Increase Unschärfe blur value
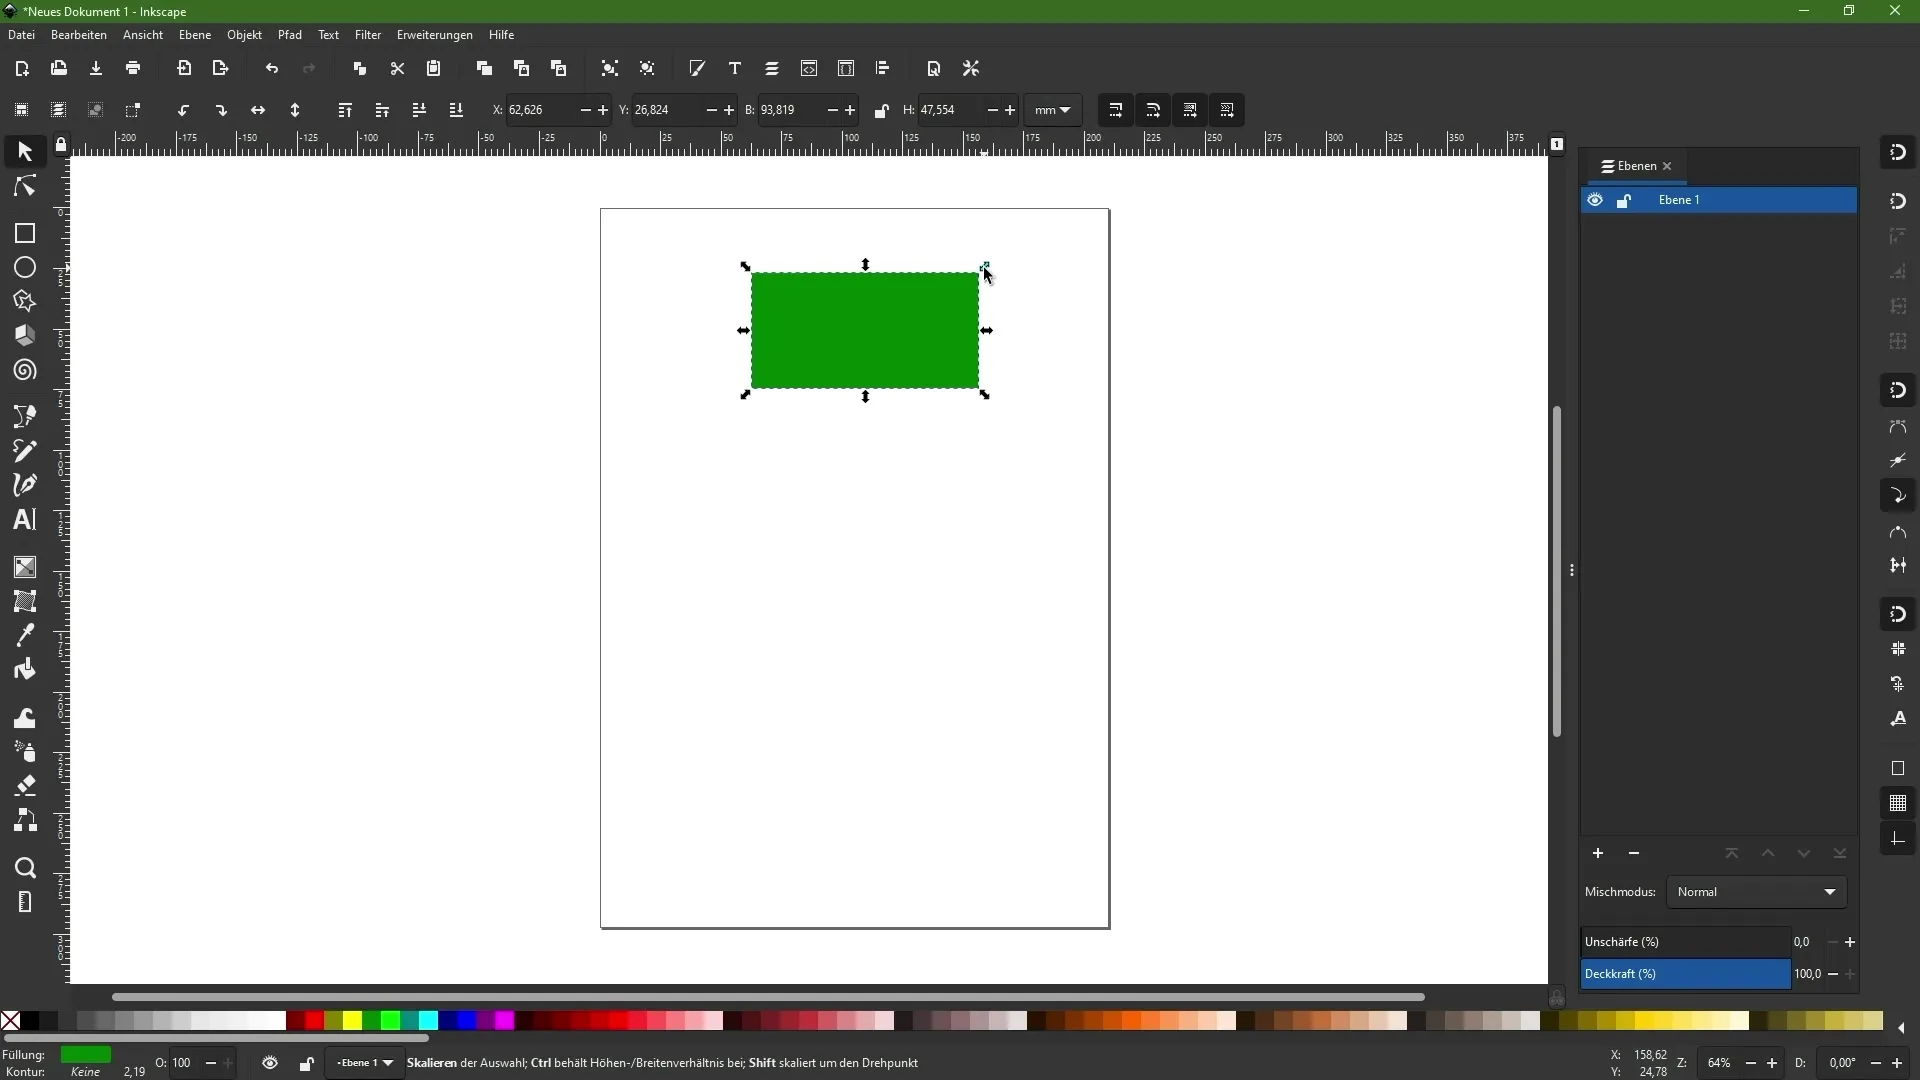1920x1080 pixels. pyautogui.click(x=1850, y=942)
